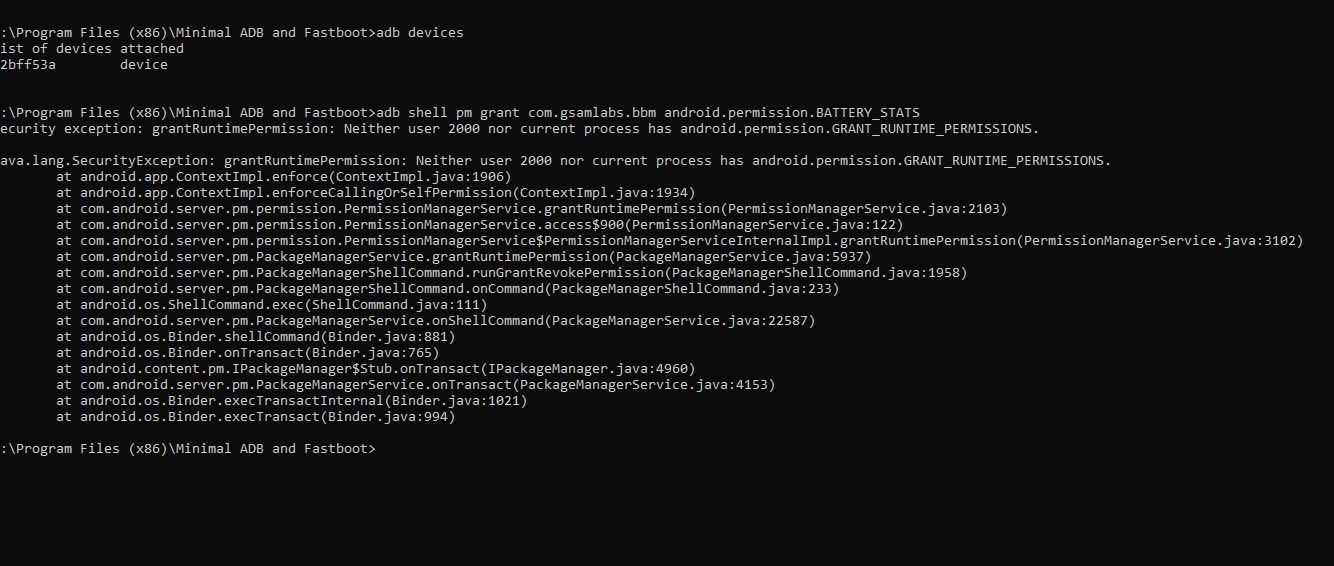Click the 'Security exception' error line
Image resolution: width=1334 pixels, height=566 pixels.
pyautogui.click(x=520, y=129)
